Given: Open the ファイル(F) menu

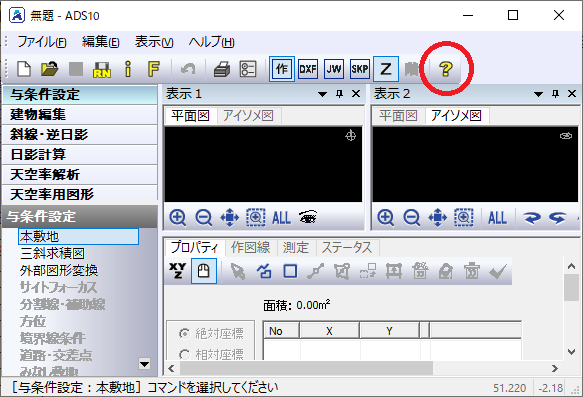Looking at the screenshot, I should click(x=42, y=42).
